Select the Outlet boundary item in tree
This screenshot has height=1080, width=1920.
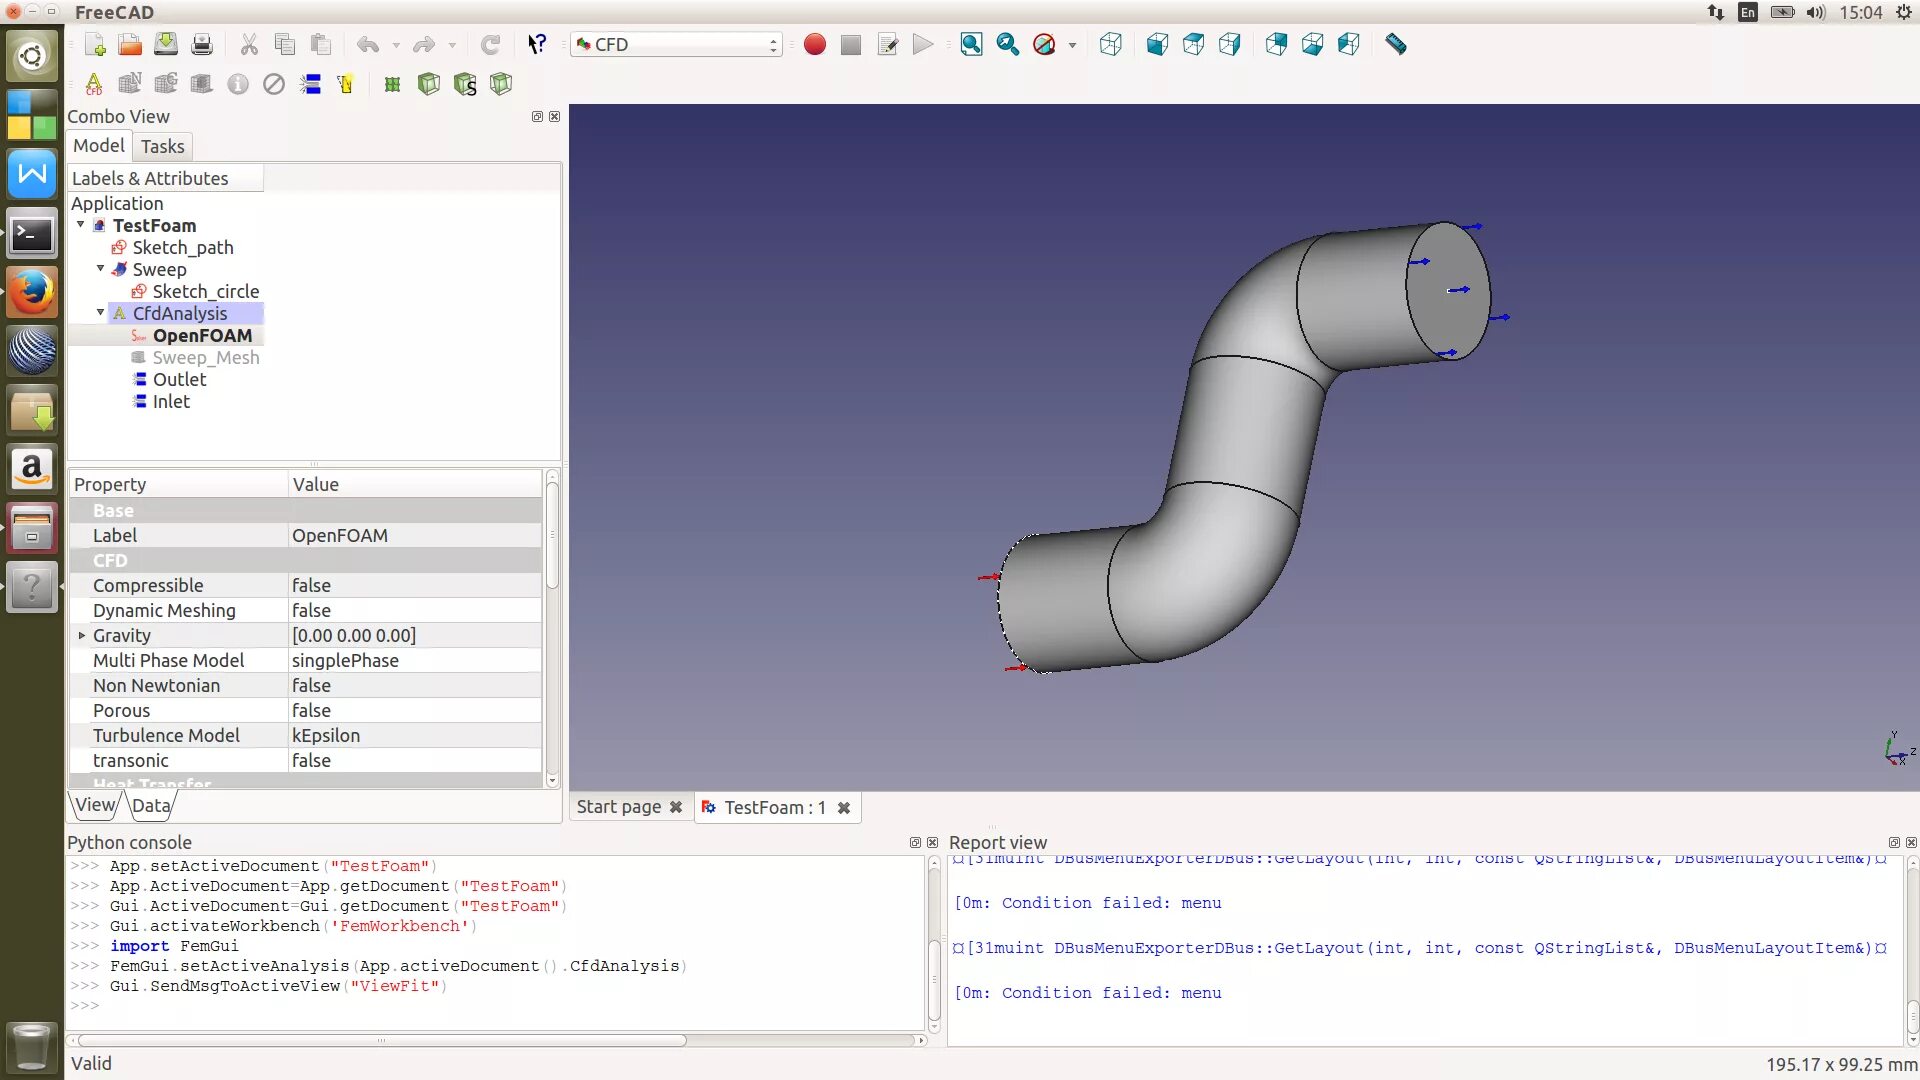pyautogui.click(x=179, y=380)
